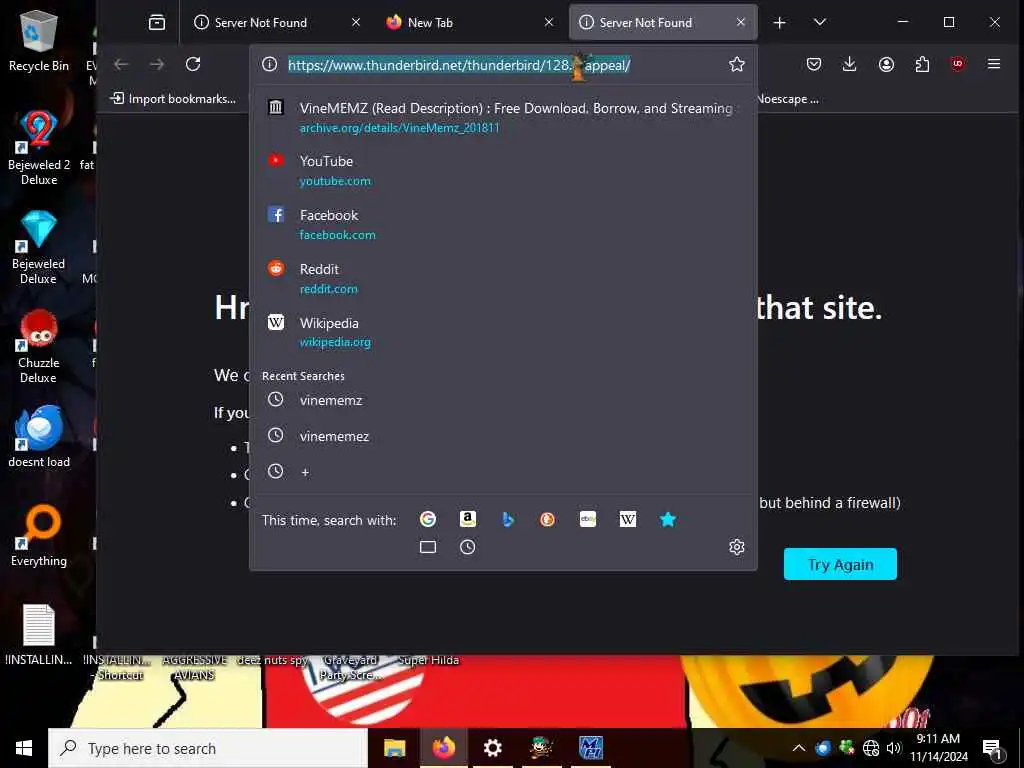Click Import bookmarks in bookmarks toolbar
1024x768 pixels.
pos(173,99)
